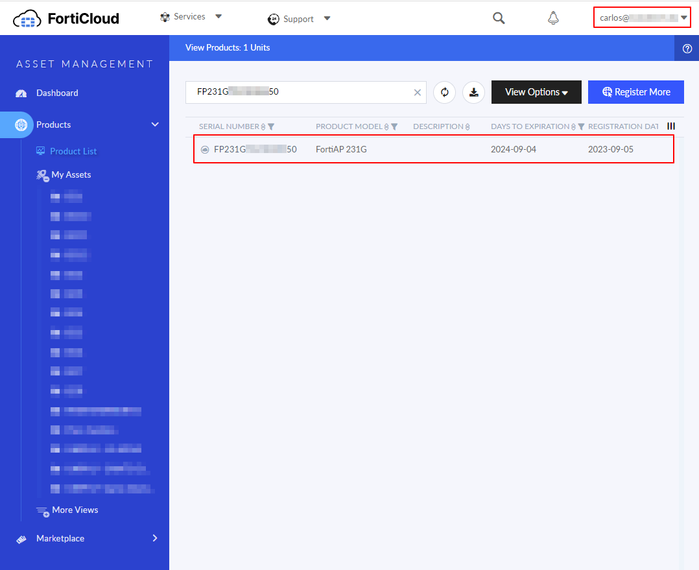Click the Services gear icon
The height and width of the screenshot is (570, 699).
coord(165,17)
